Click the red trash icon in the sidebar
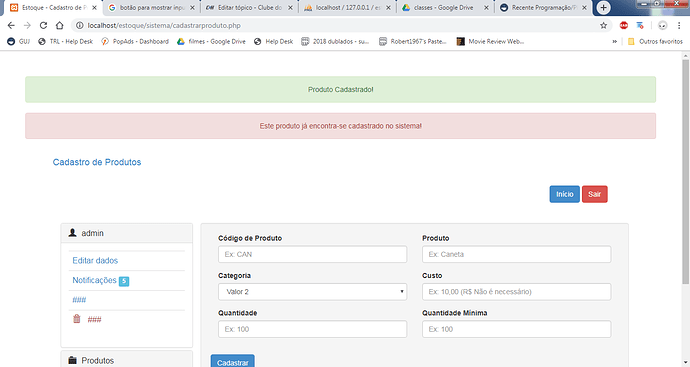This screenshot has width=690, height=367. (x=77, y=319)
